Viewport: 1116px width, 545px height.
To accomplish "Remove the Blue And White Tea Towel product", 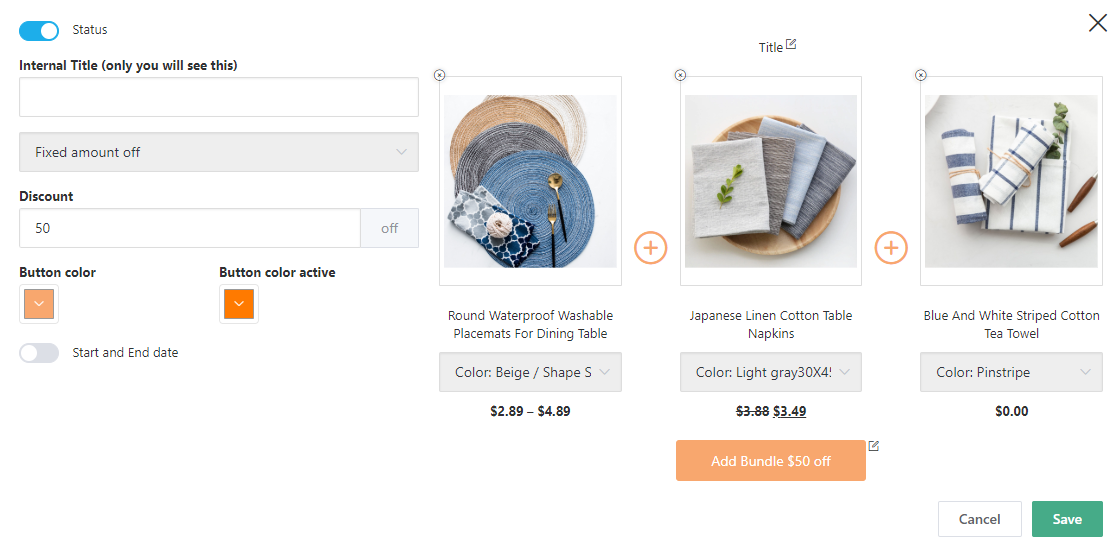I will (x=921, y=75).
